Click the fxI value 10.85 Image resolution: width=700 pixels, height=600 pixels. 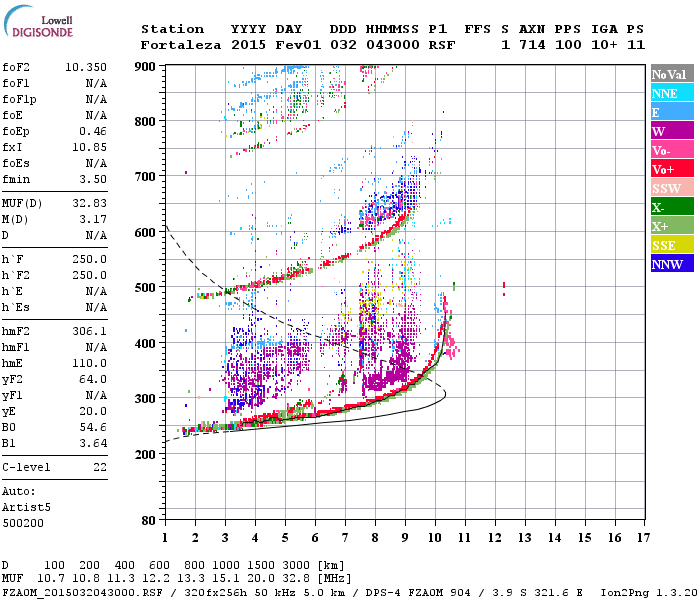pyautogui.click(x=89, y=147)
